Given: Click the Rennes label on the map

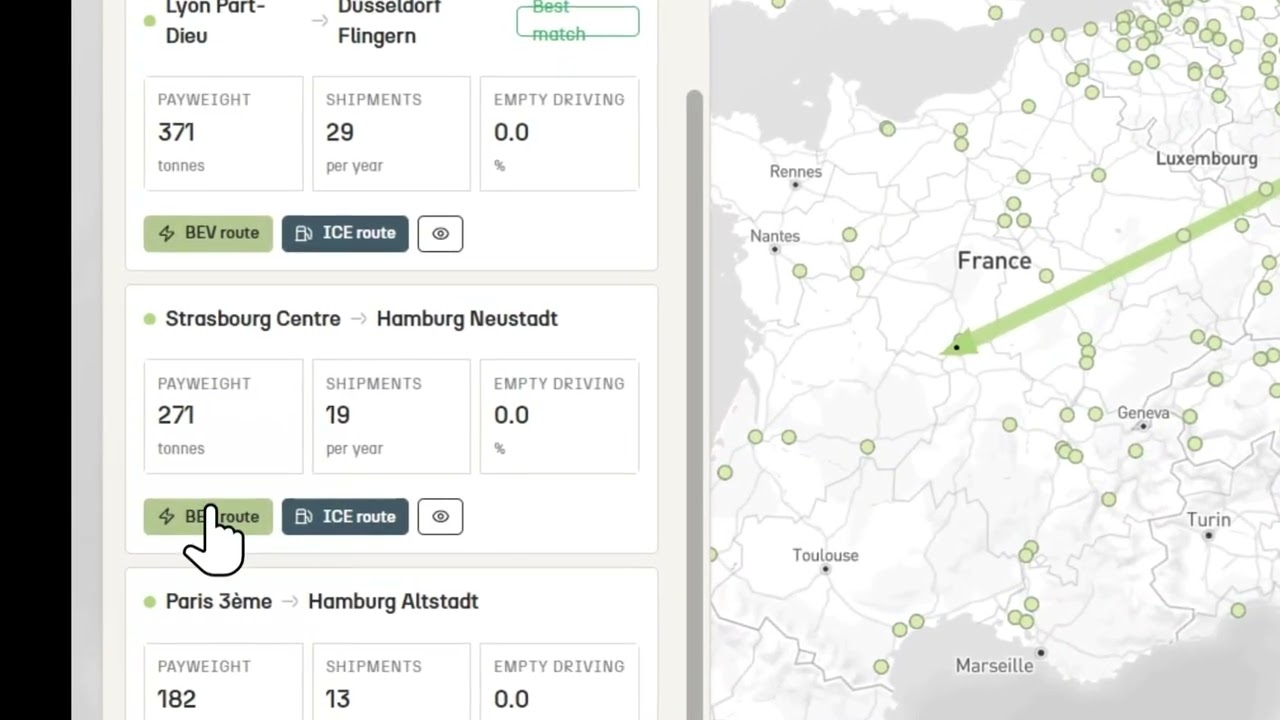Looking at the screenshot, I should coord(796,172).
